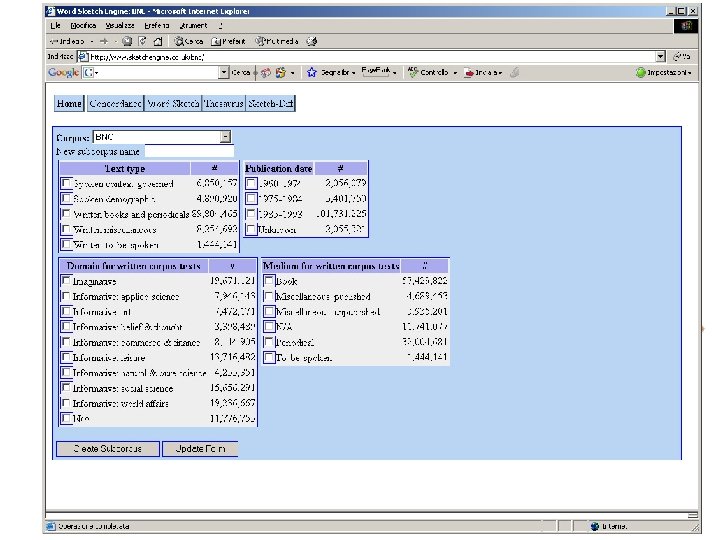
Task: Check Informative: world affairs domain
Action: pos(66,403)
